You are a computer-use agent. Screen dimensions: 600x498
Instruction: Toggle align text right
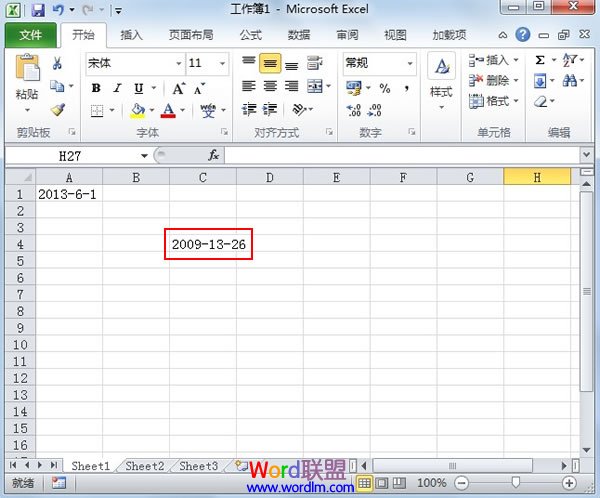(292, 86)
